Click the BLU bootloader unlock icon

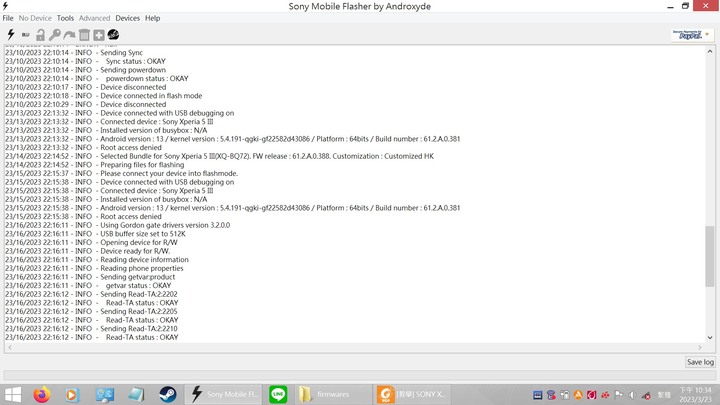[x=26, y=35]
